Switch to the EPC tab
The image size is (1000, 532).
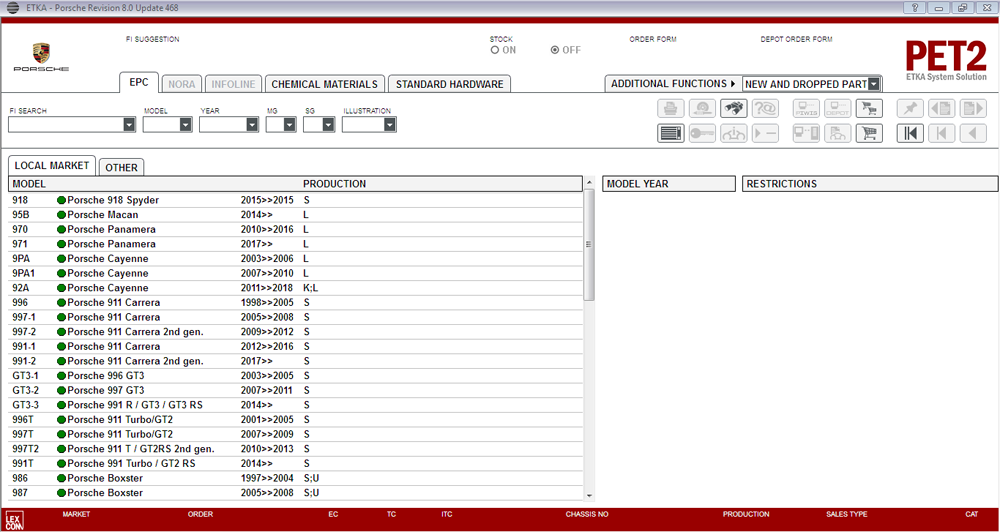click(x=139, y=83)
